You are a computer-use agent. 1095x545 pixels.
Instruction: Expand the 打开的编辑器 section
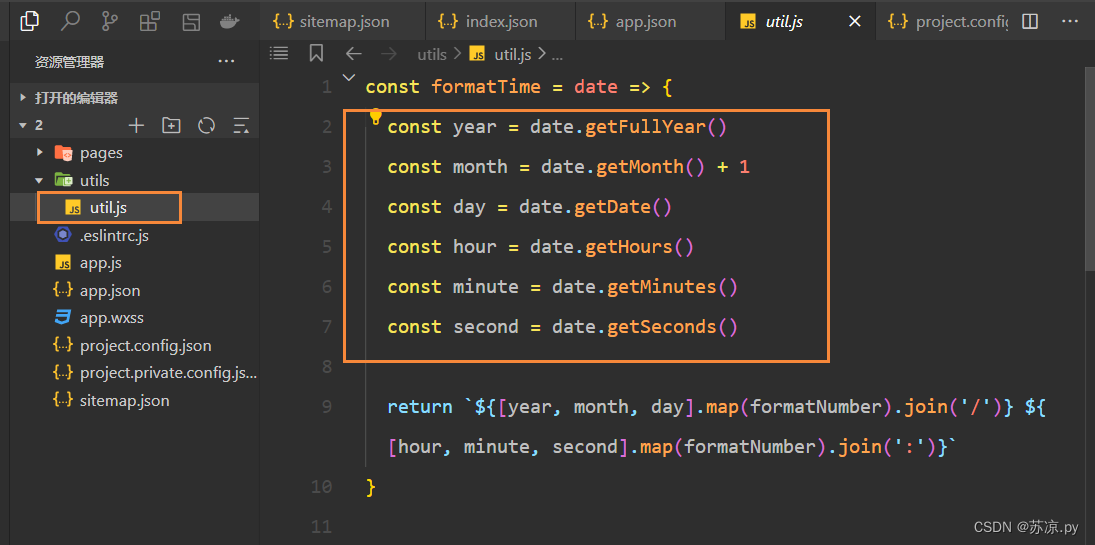(23, 98)
